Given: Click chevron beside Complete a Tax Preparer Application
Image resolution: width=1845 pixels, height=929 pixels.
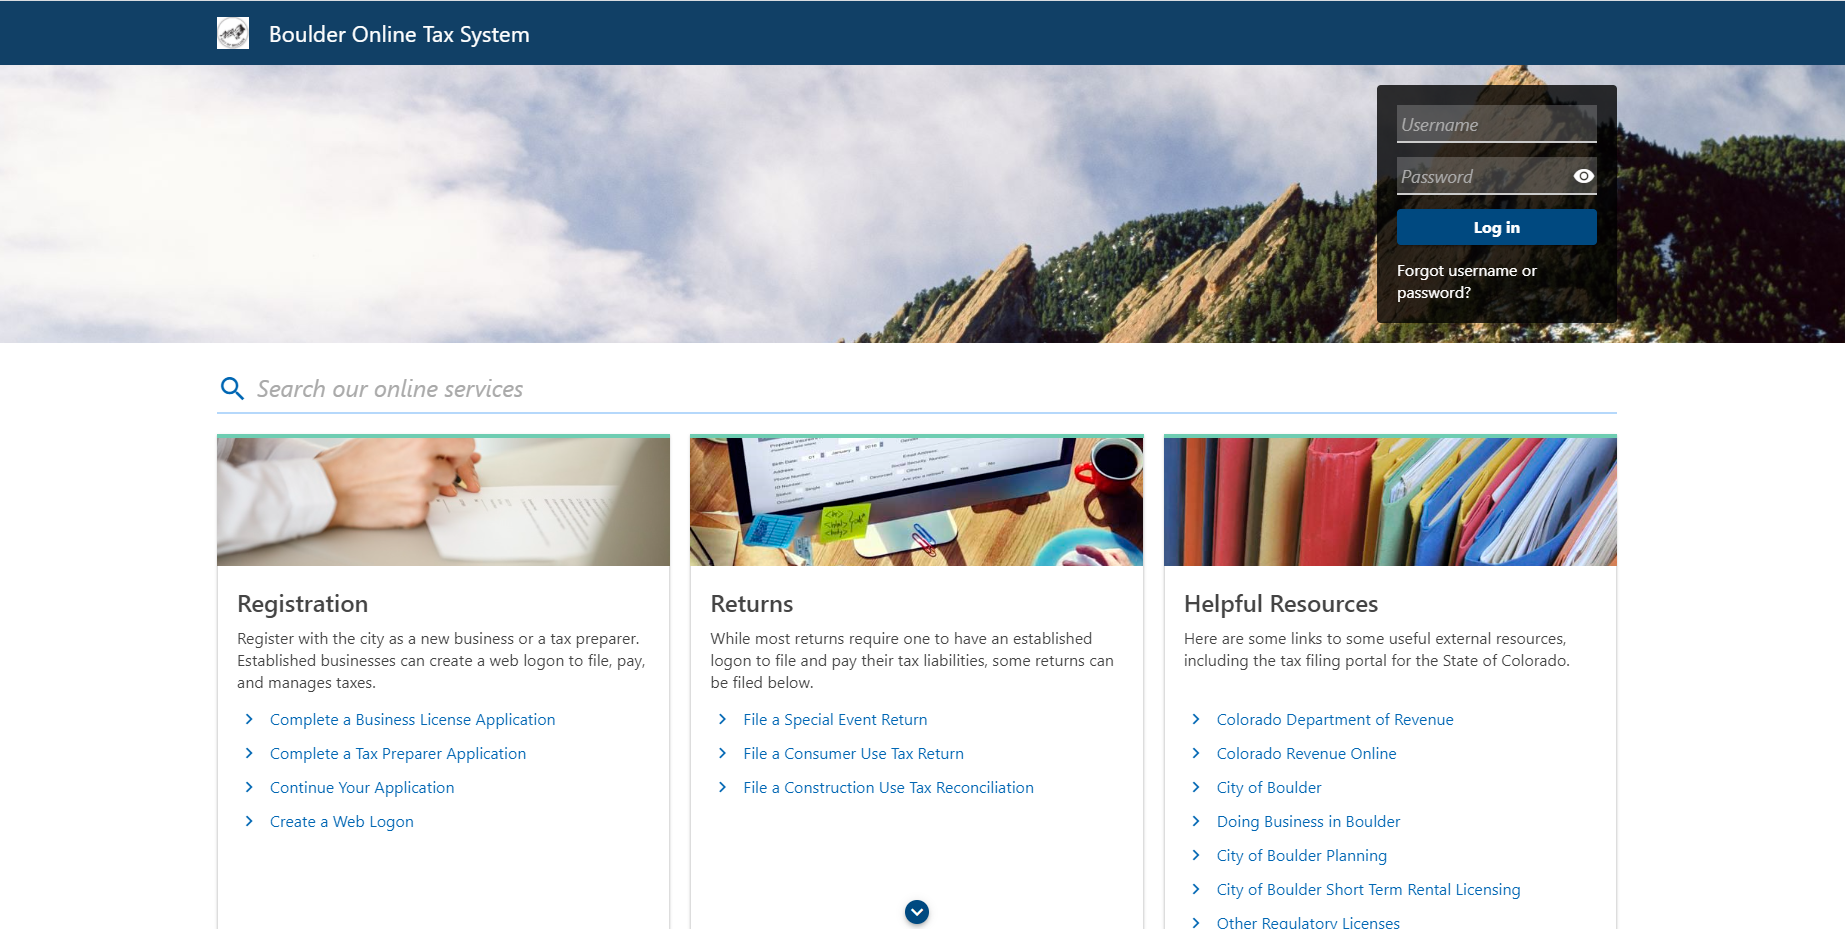Looking at the screenshot, I should 249,753.
